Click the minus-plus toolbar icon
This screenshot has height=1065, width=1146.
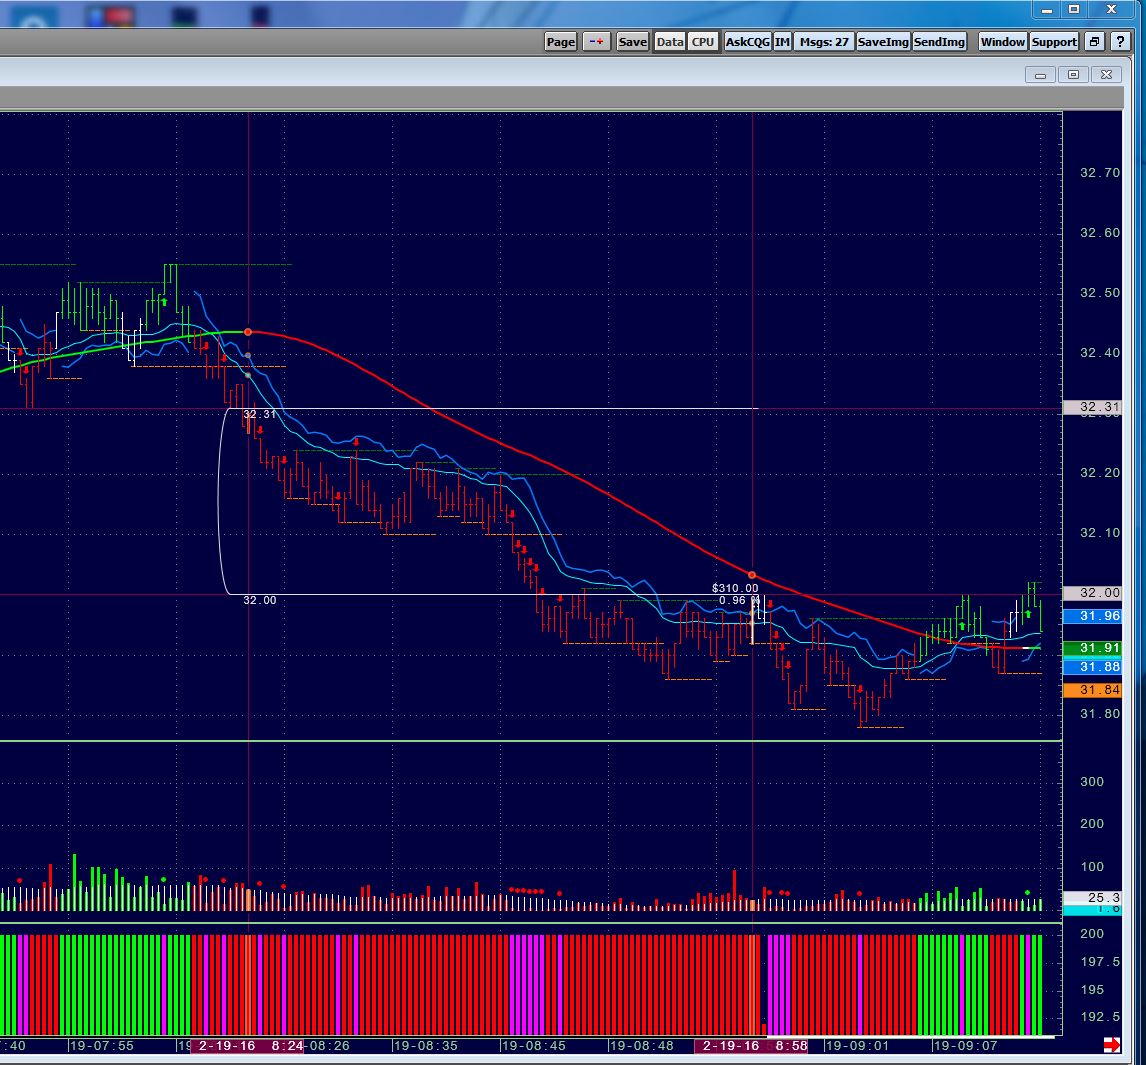596,42
